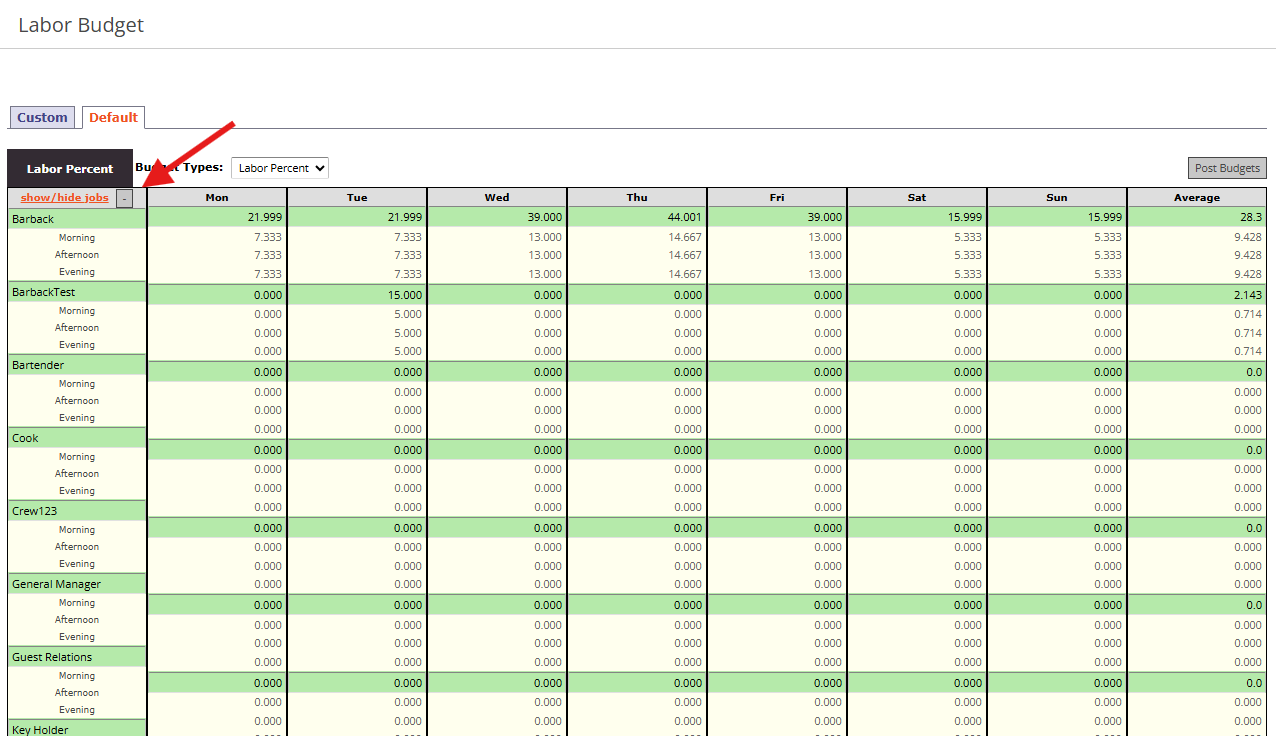1276x736 pixels.
Task: Click the Labor Percent header box
Action: pyautogui.click(x=70, y=169)
